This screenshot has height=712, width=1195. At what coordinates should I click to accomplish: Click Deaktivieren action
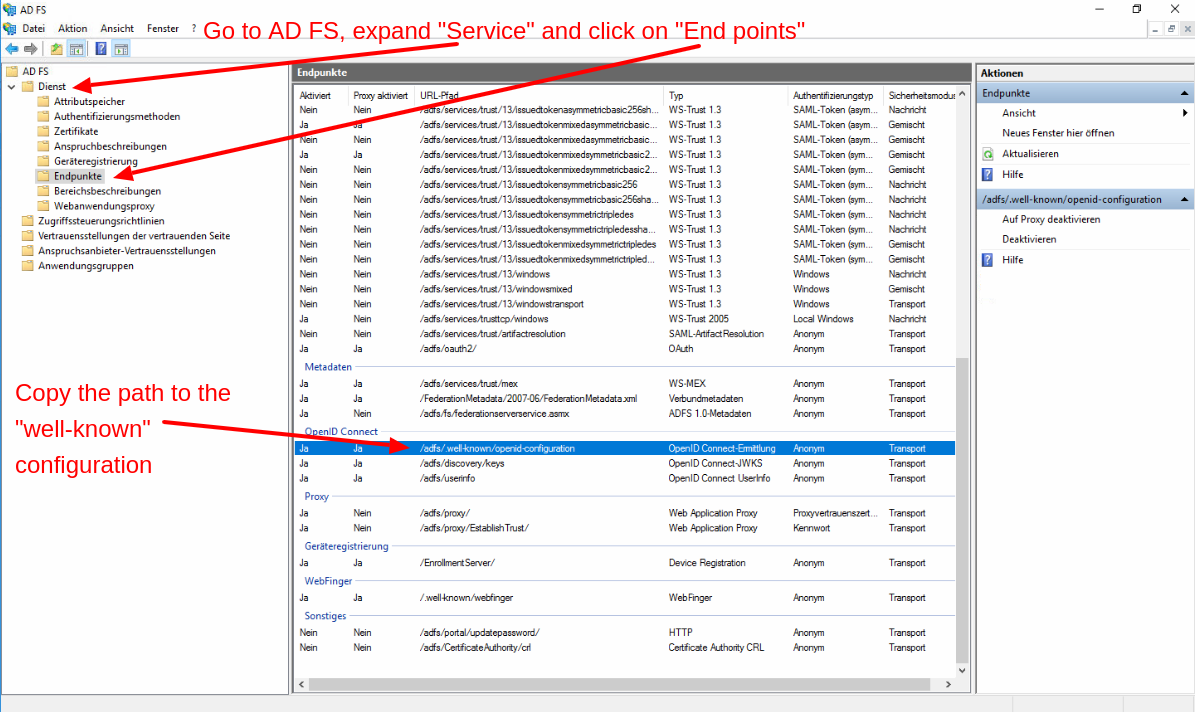[1029, 239]
